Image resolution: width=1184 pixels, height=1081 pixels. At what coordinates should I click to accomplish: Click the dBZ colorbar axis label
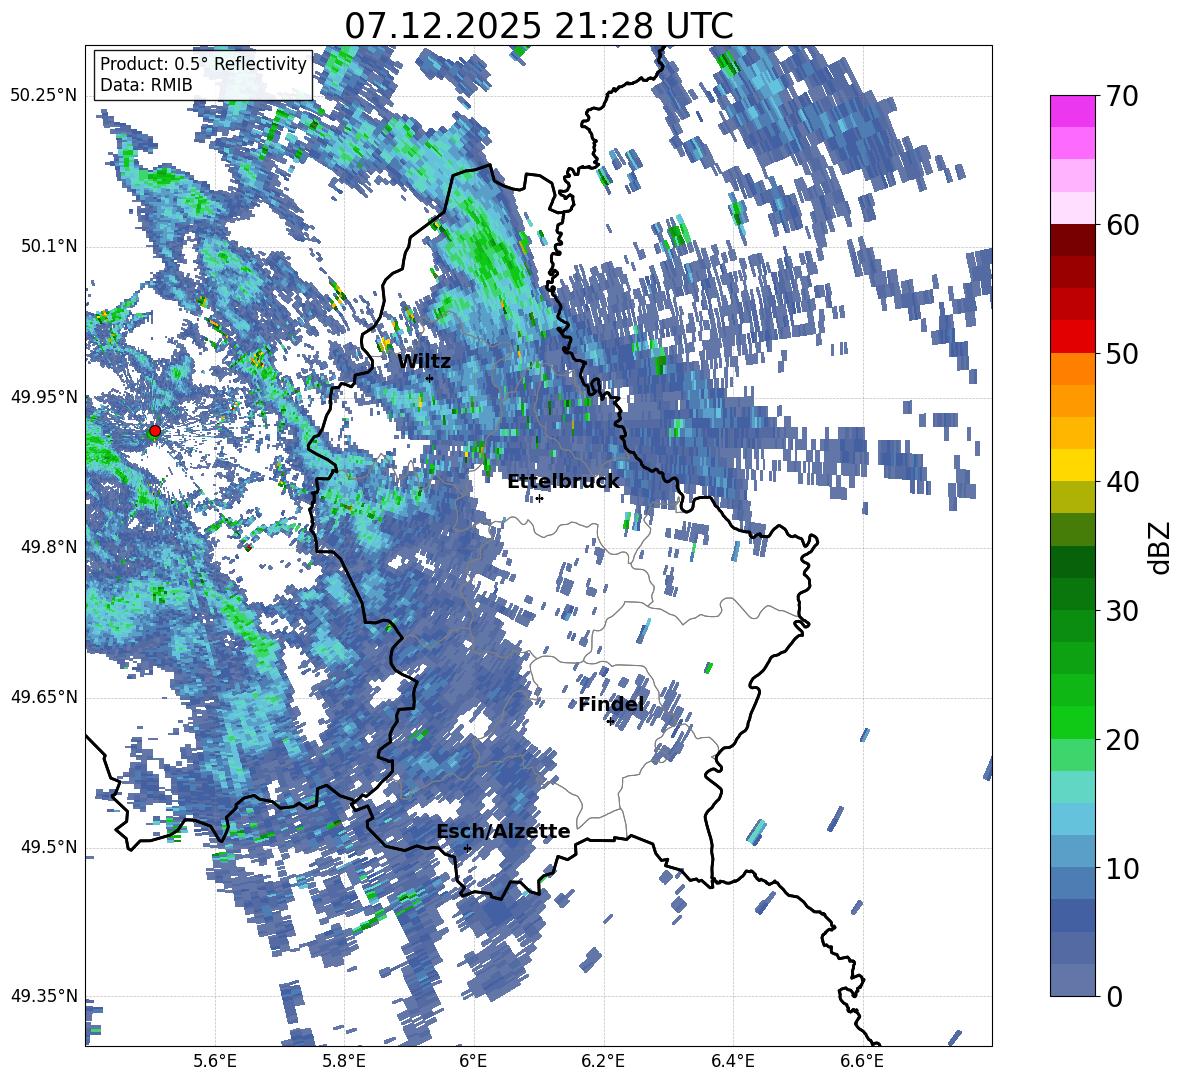[1161, 547]
